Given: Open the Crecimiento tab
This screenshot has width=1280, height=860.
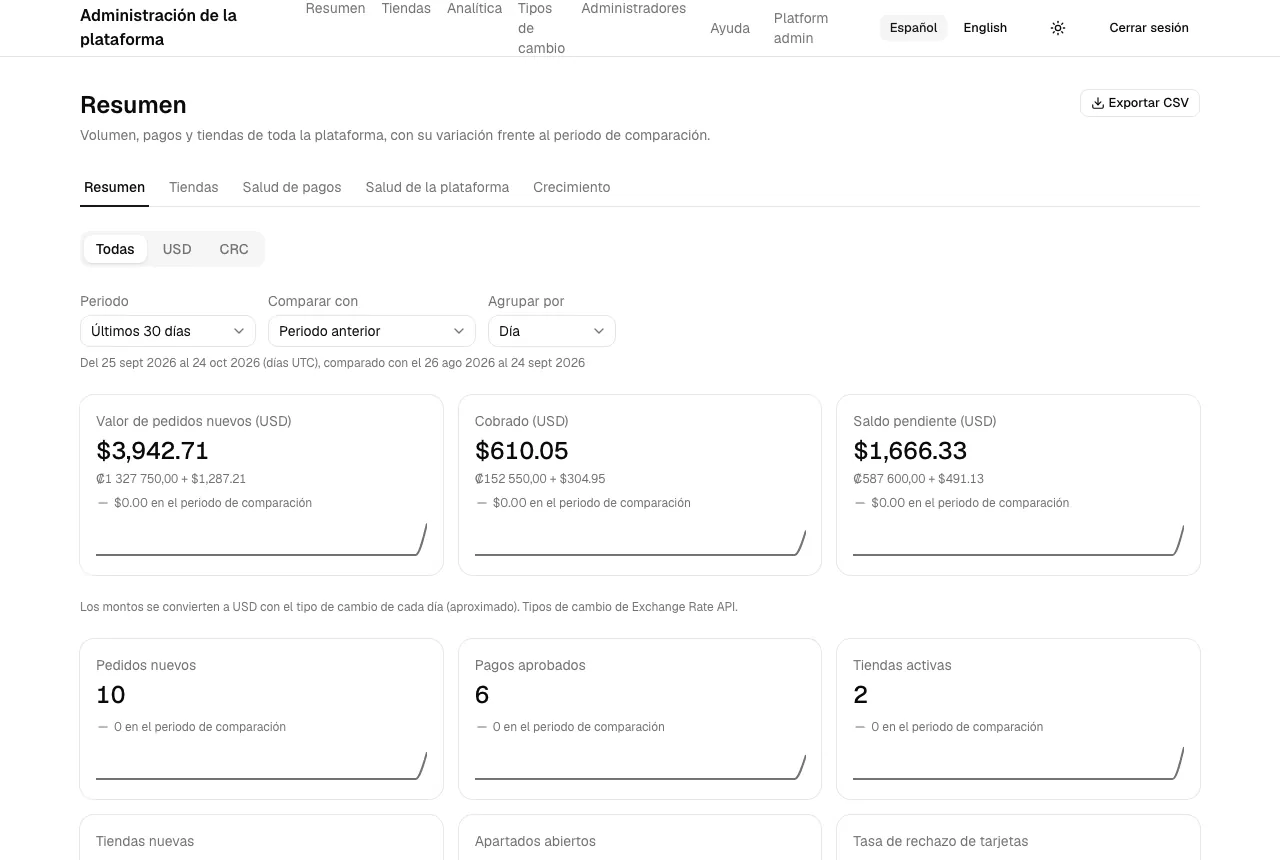Looking at the screenshot, I should pyautogui.click(x=571, y=187).
